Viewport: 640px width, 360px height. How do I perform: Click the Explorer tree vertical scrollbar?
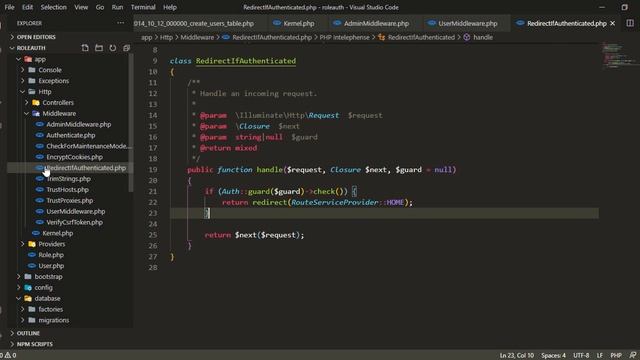[x=131, y=122]
